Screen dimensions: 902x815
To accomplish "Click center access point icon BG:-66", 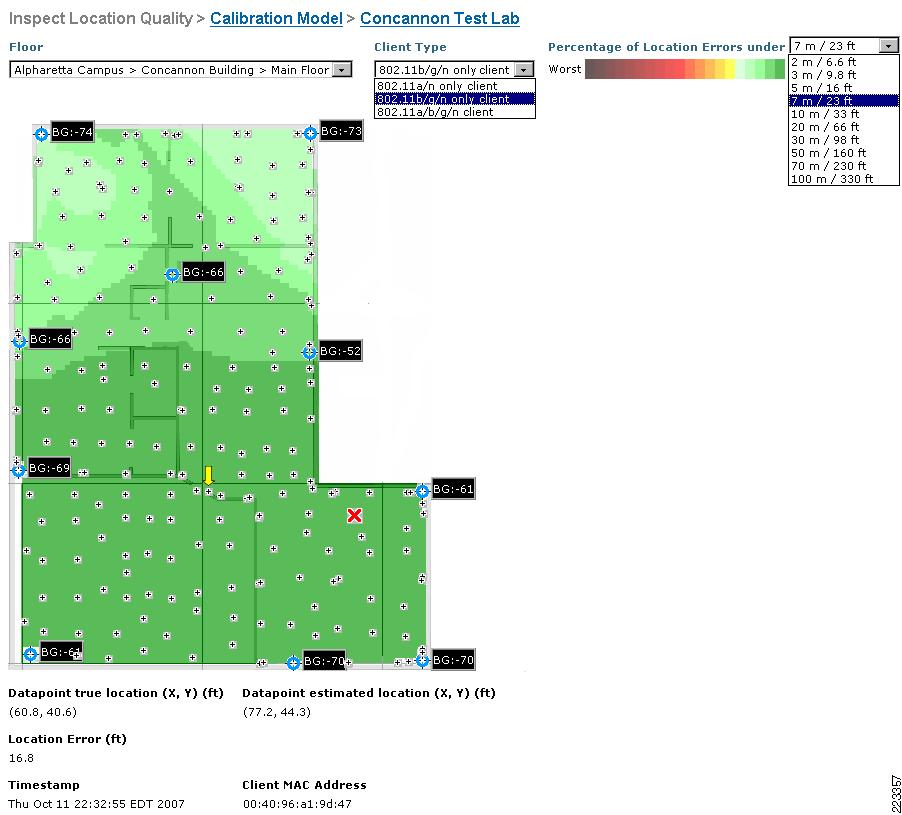I will coord(172,274).
